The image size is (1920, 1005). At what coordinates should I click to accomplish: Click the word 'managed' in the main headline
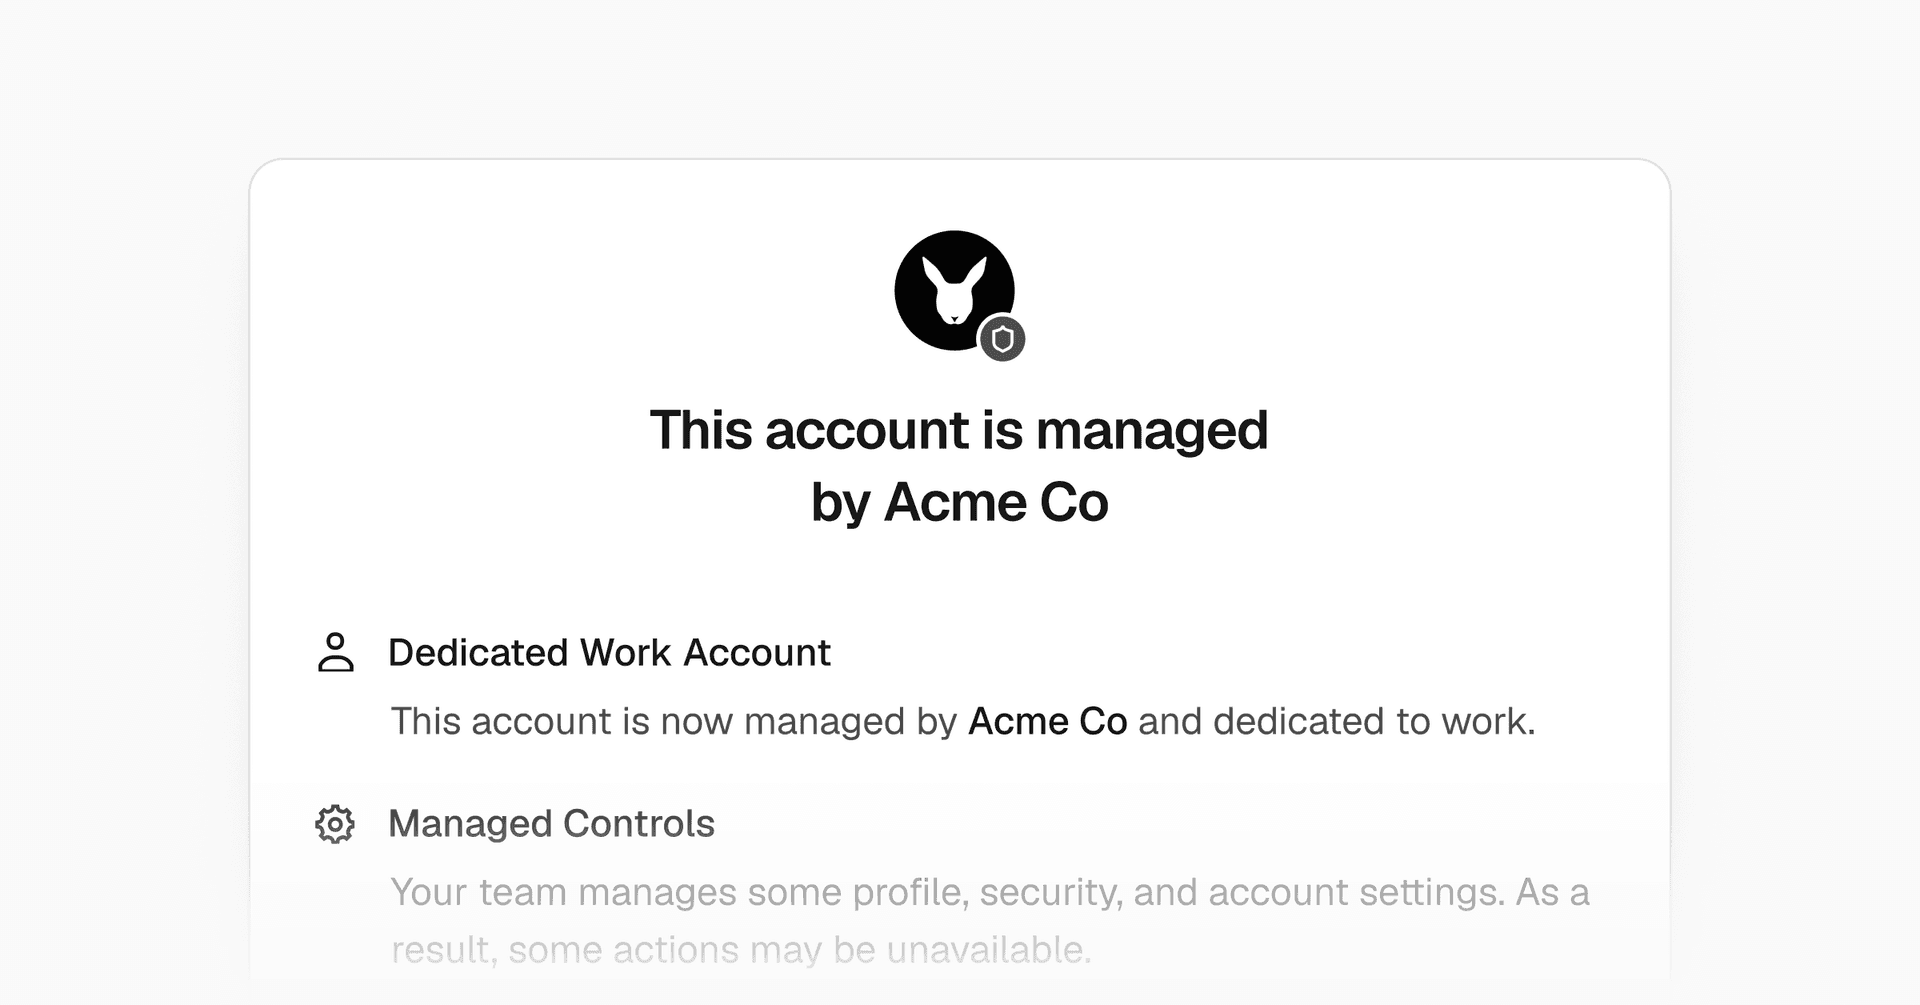[x=1152, y=432]
